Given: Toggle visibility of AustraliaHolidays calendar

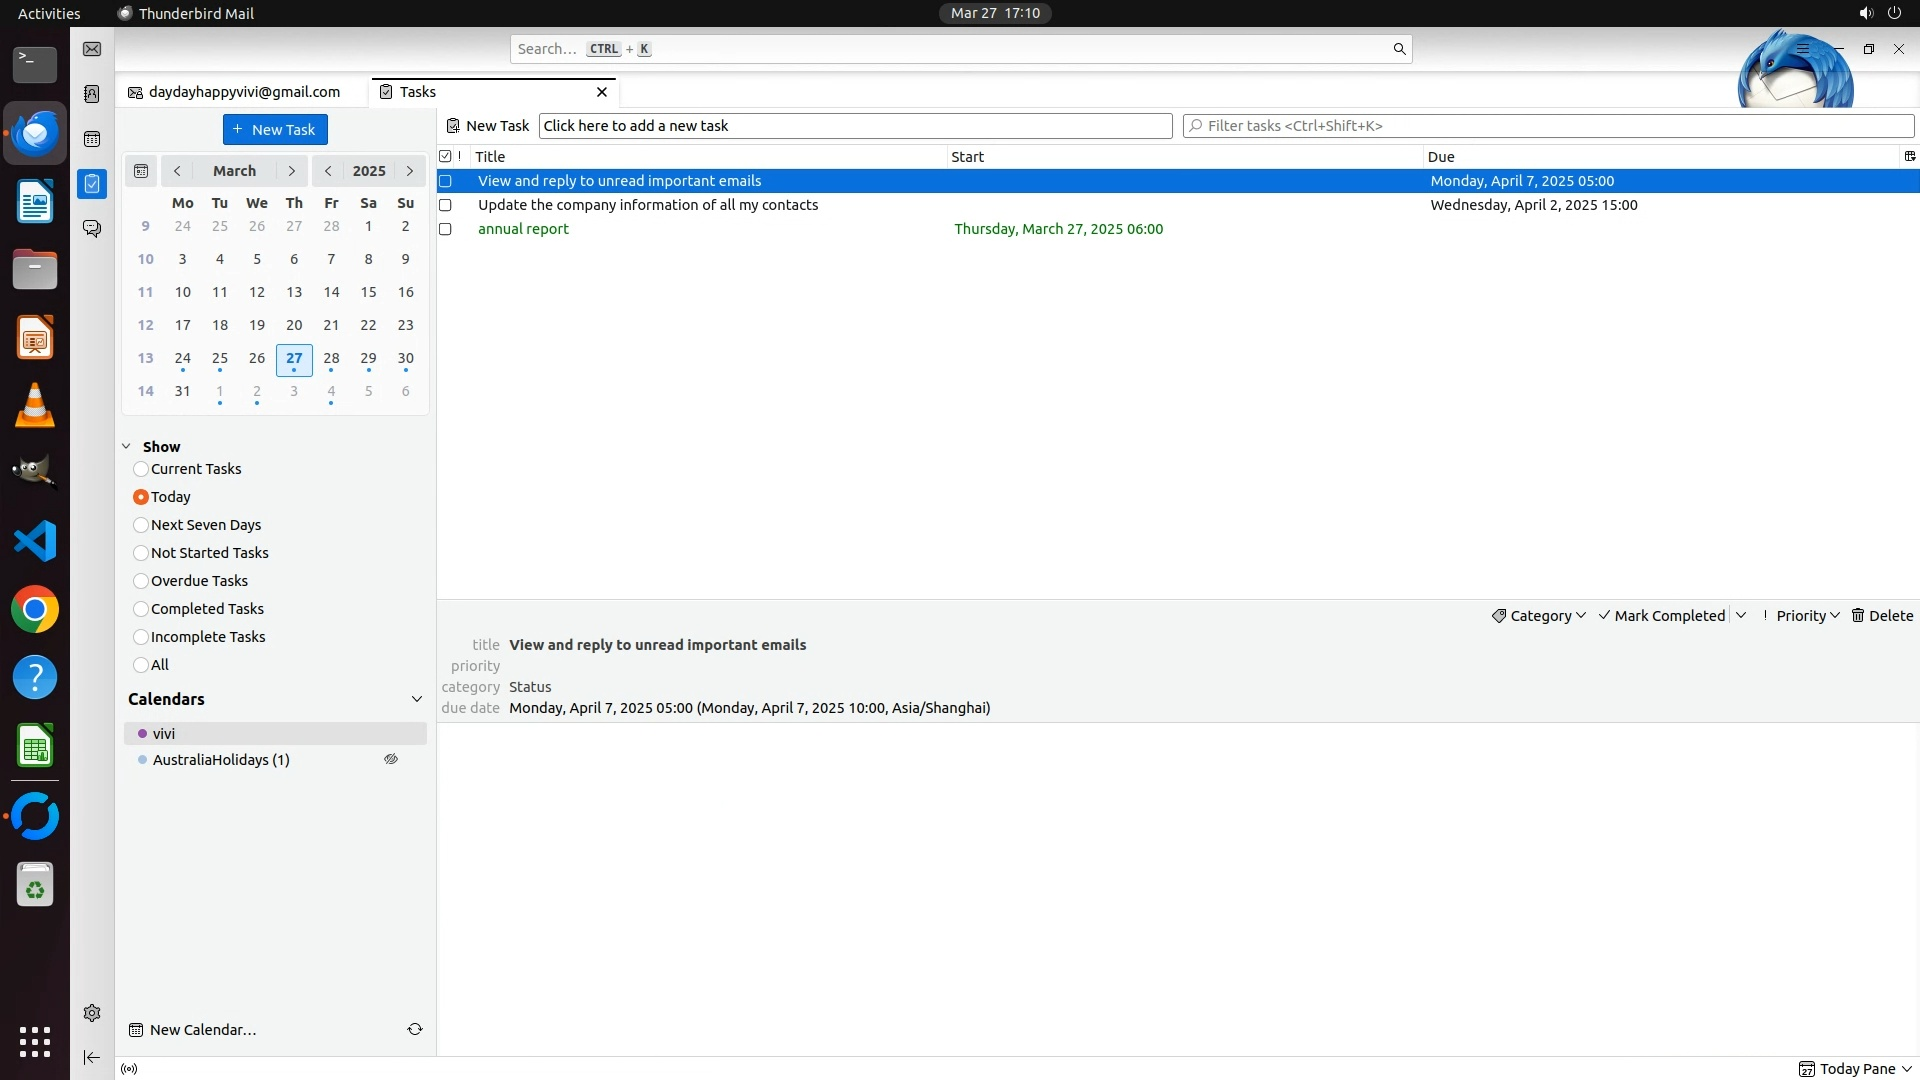Looking at the screenshot, I should click(x=391, y=760).
